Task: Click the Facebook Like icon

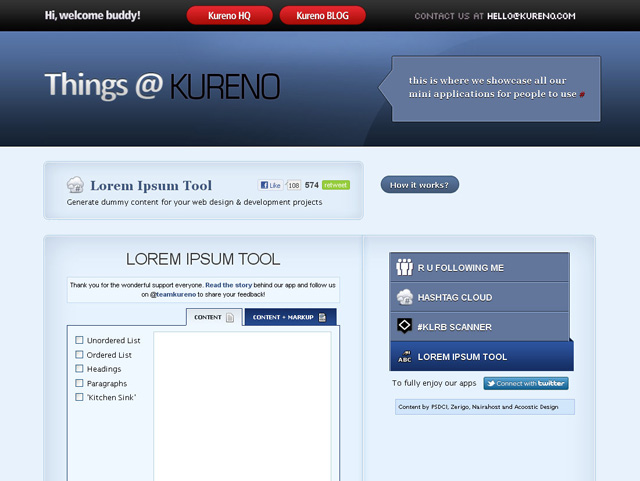Action: (x=264, y=185)
